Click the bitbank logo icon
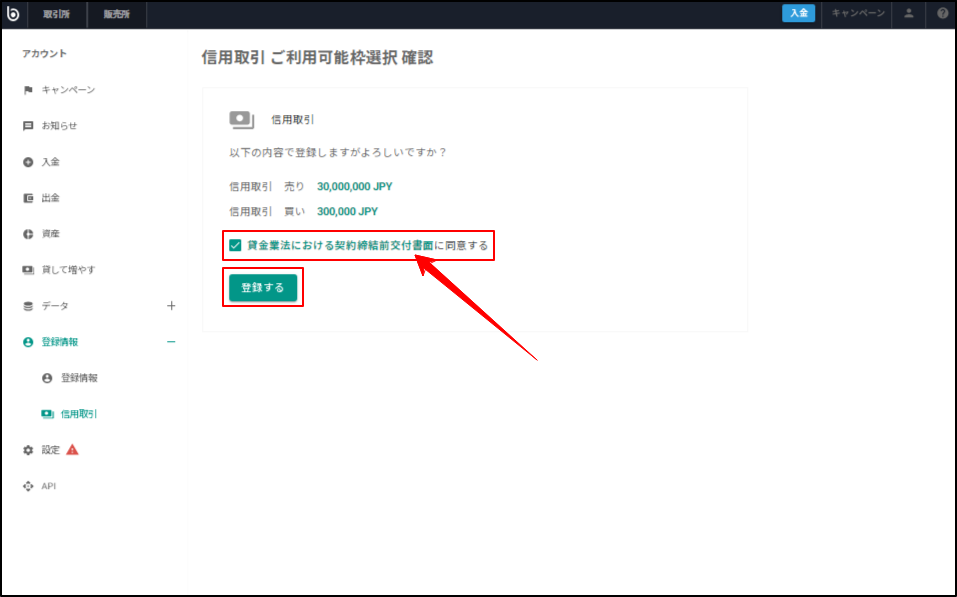 (x=13, y=13)
